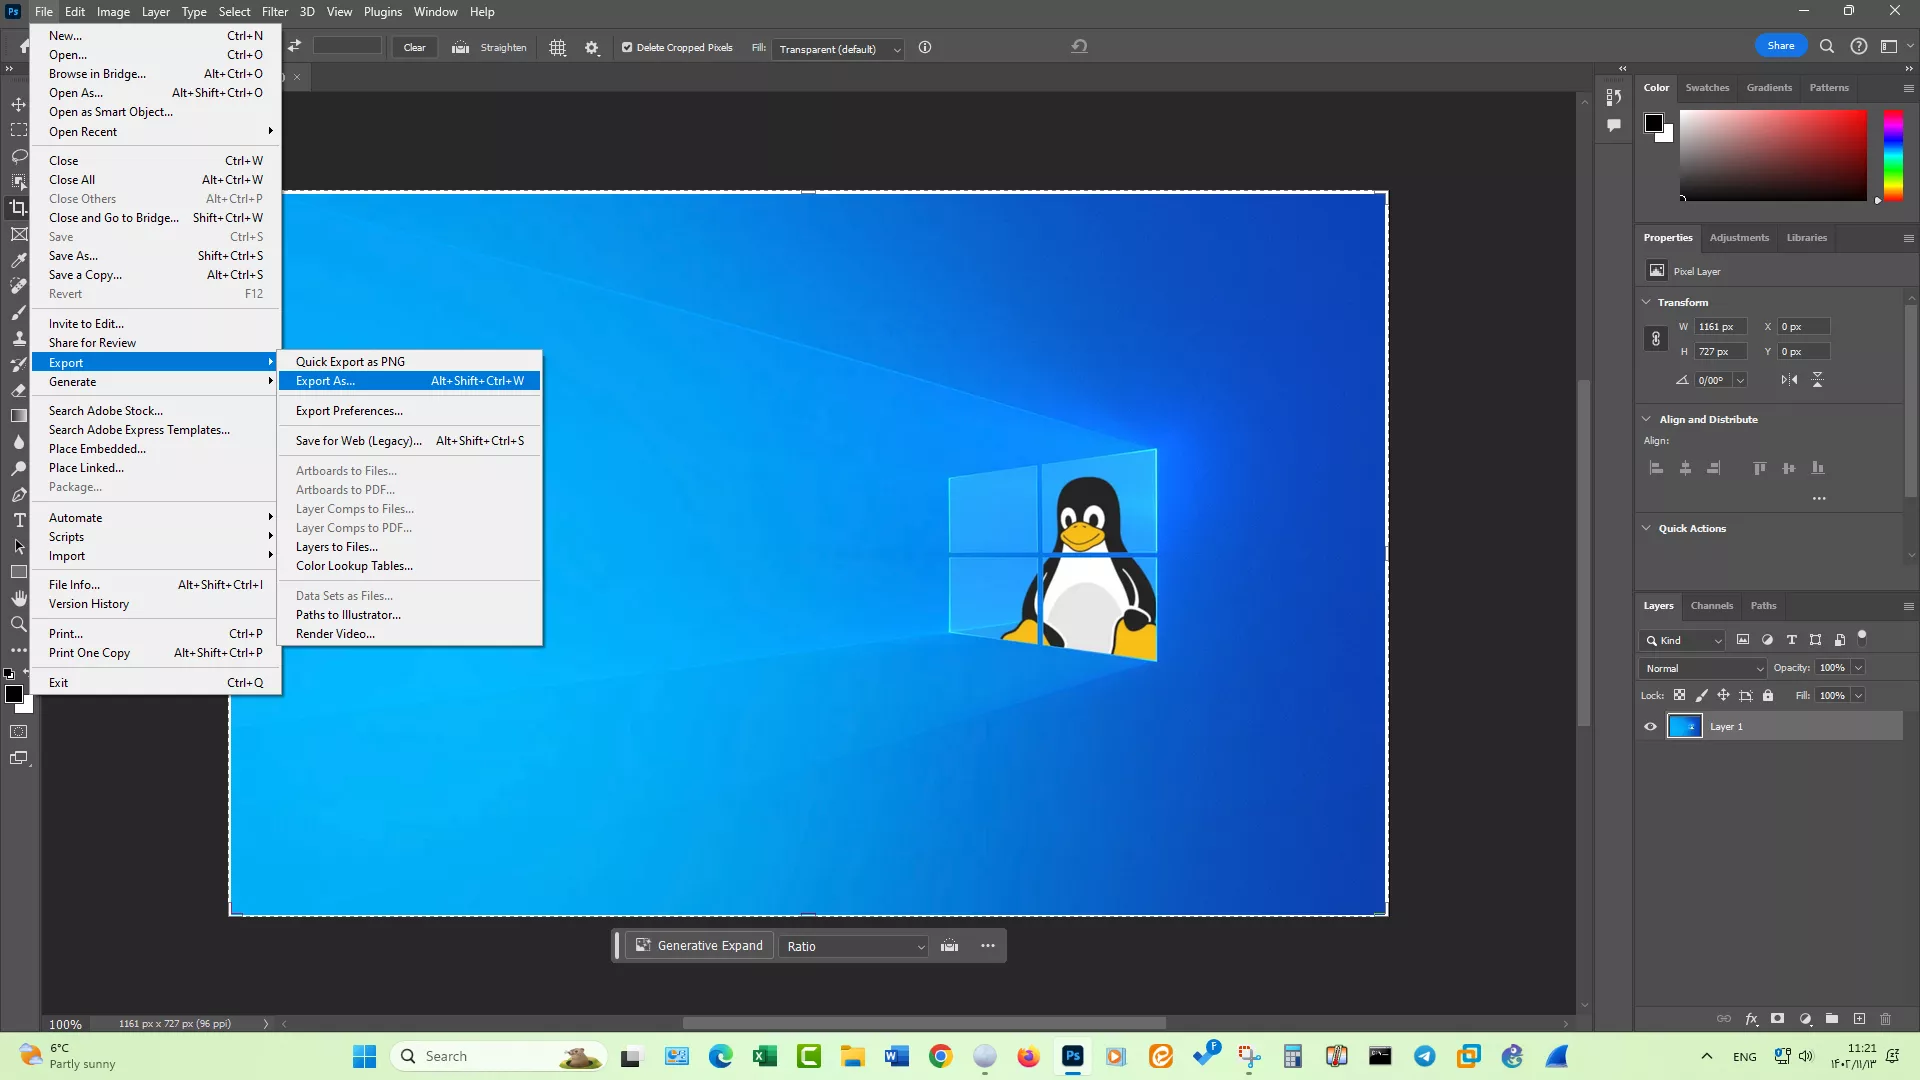Open the Ratio dropdown in taskbar

point(855,946)
